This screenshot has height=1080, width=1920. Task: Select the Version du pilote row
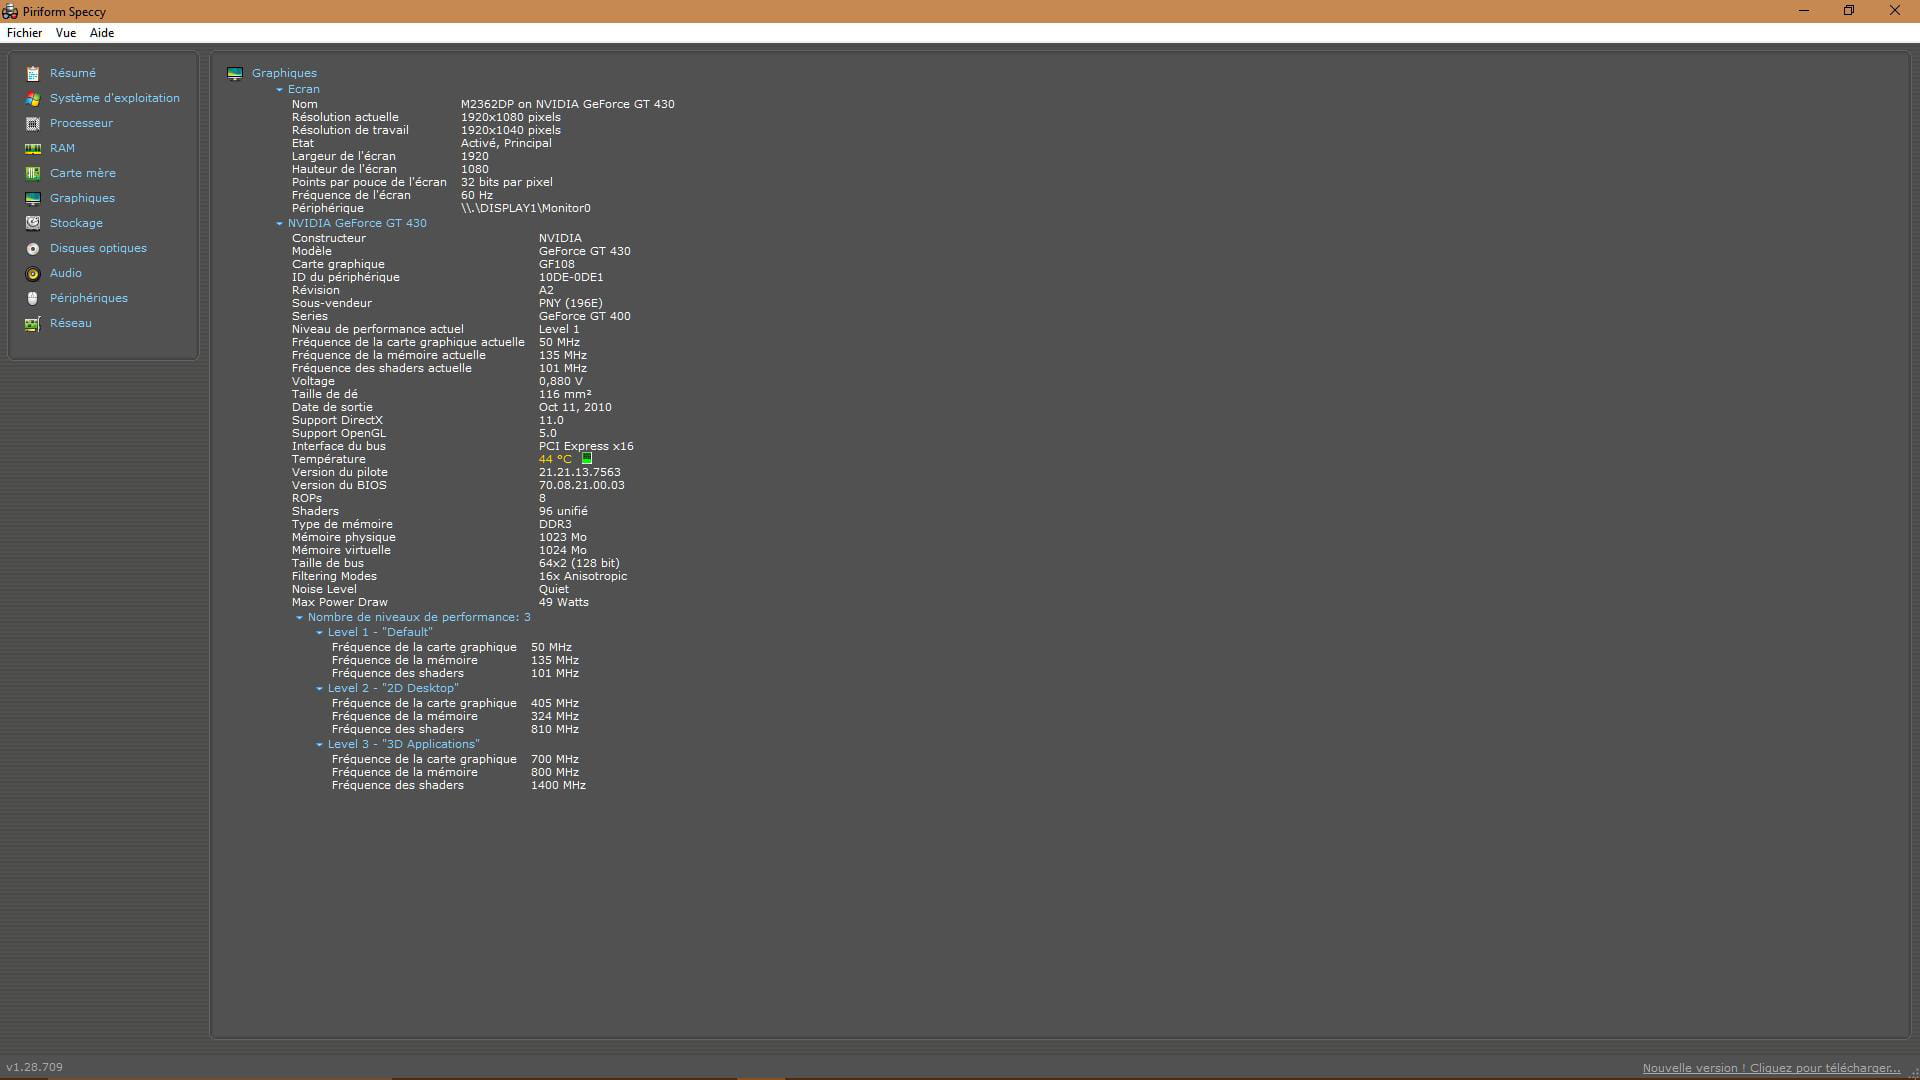456,472
